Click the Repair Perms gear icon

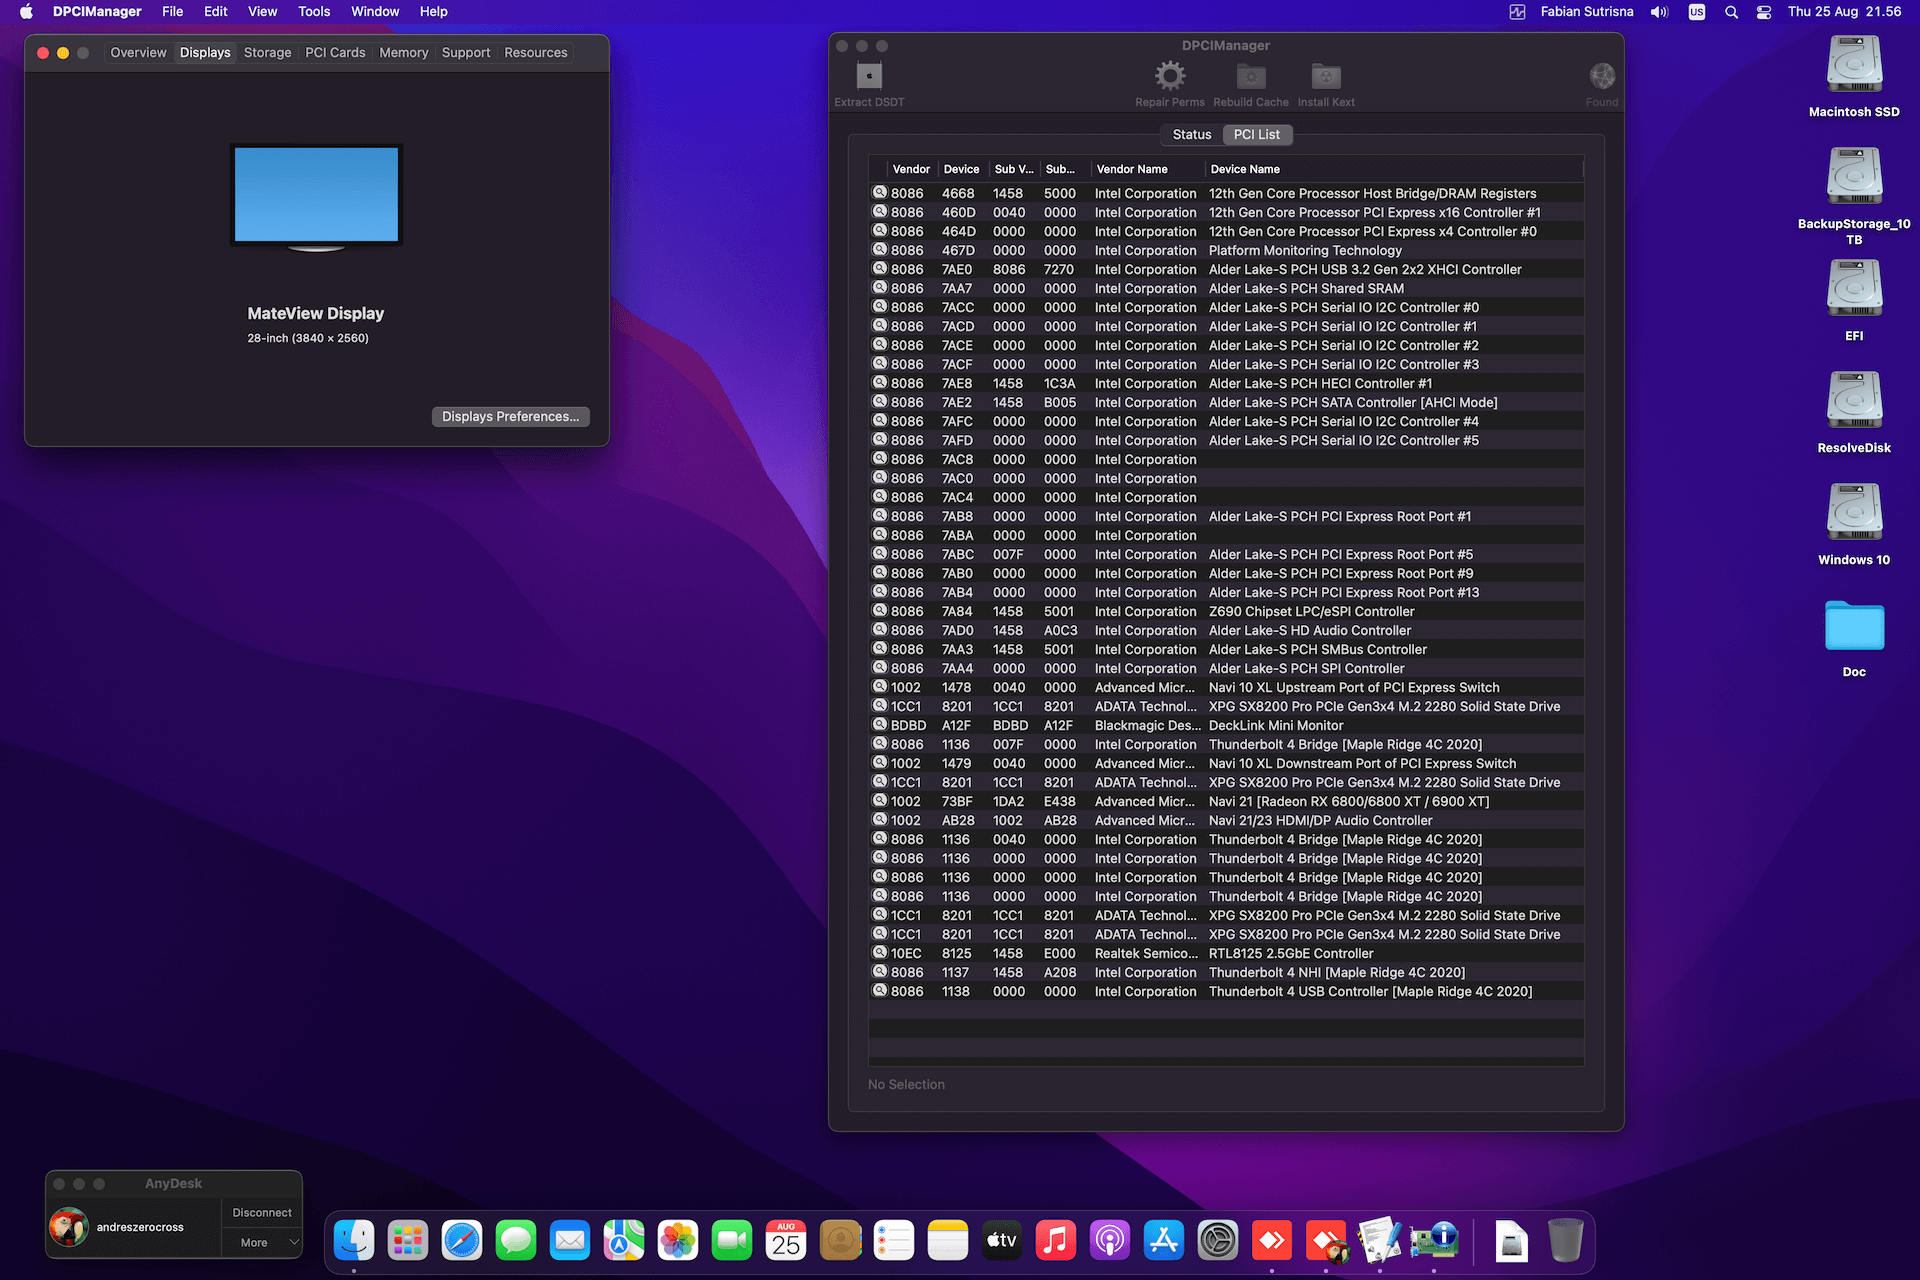pyautogui.click(x=1169, y=77)
